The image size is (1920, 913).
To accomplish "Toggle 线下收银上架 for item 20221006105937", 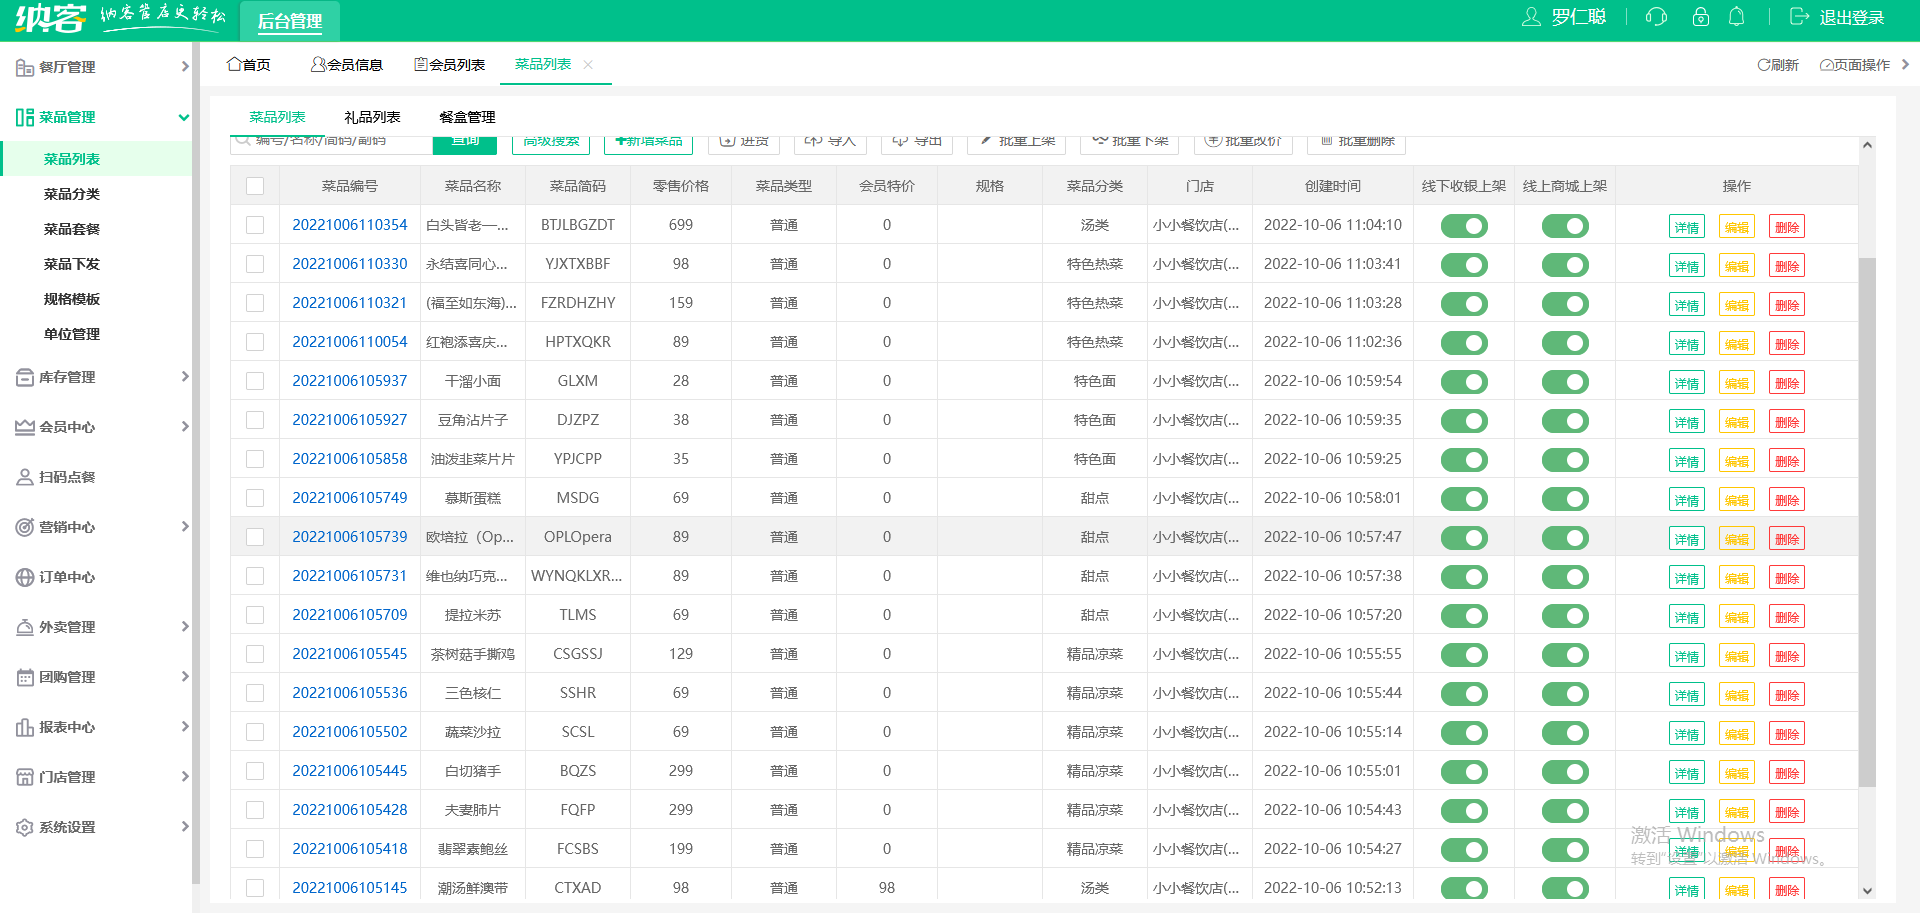I will (x=1464, y=382).
